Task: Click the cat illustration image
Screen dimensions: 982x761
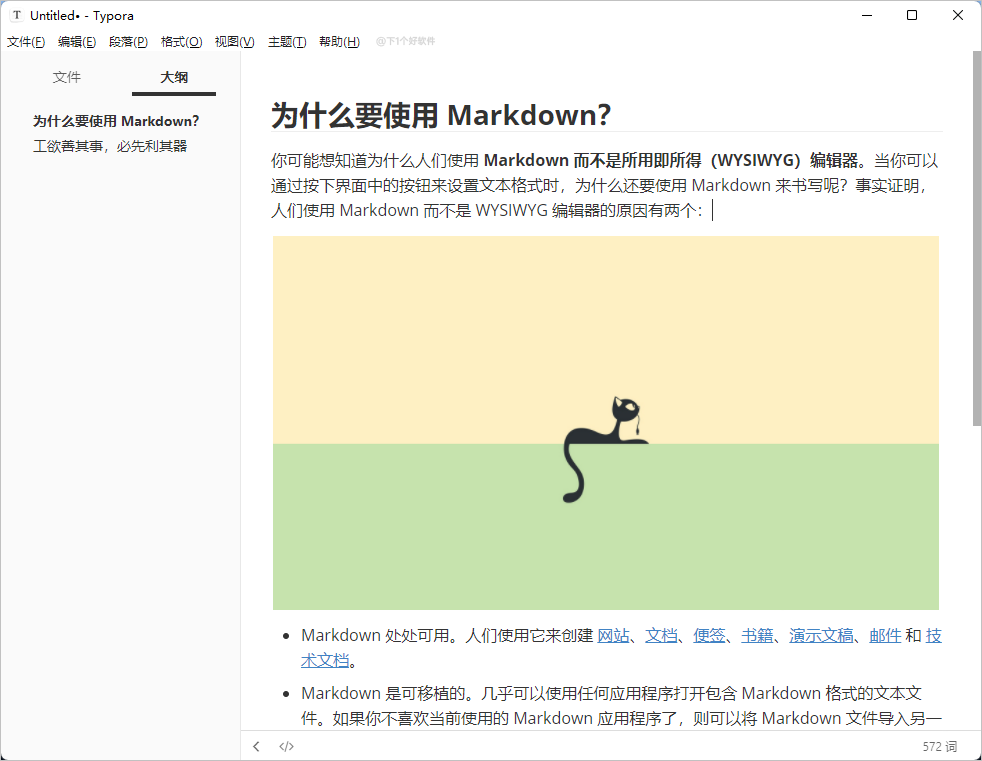Action: pos(606,423)
